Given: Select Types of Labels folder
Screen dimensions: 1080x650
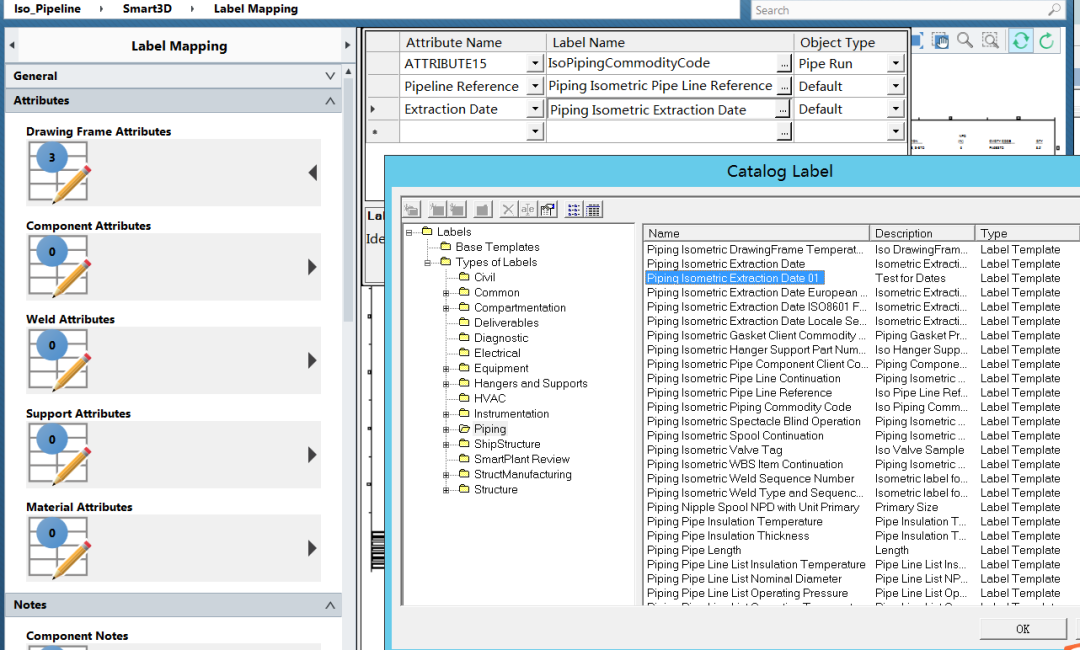Looking at the screenshot, I should (x=496, y=262).
